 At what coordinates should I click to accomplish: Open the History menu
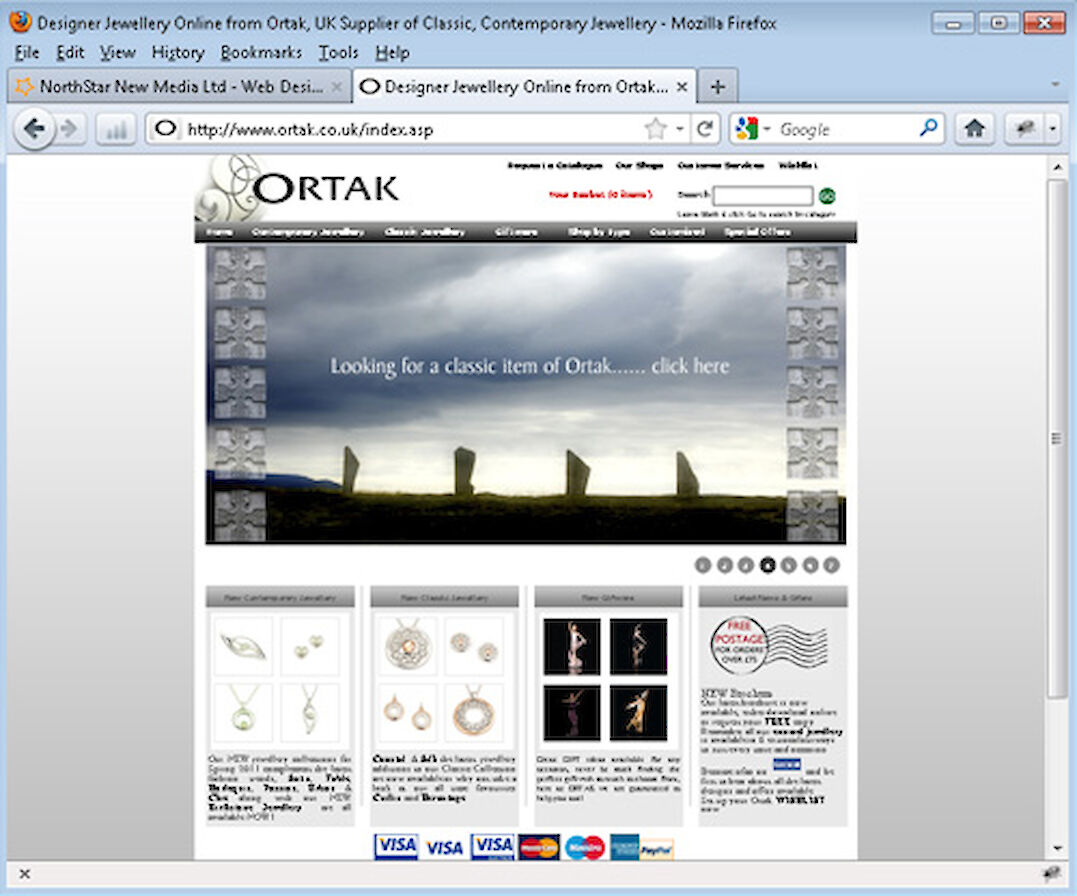pos(178,53)
